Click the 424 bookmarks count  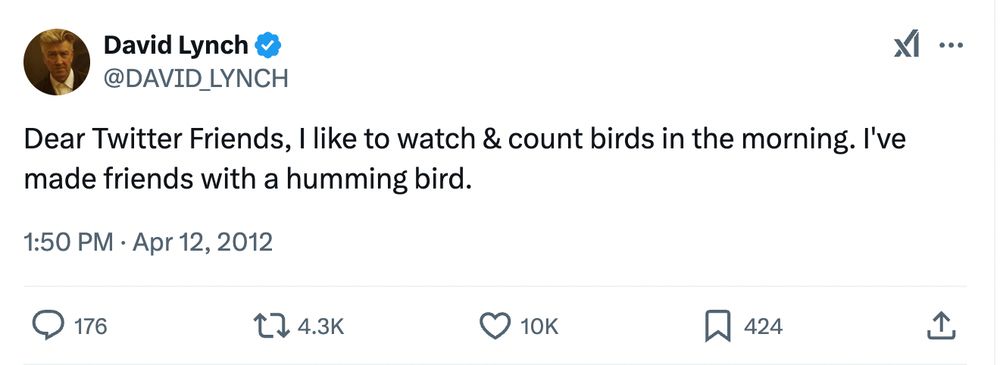click(763, 327)
